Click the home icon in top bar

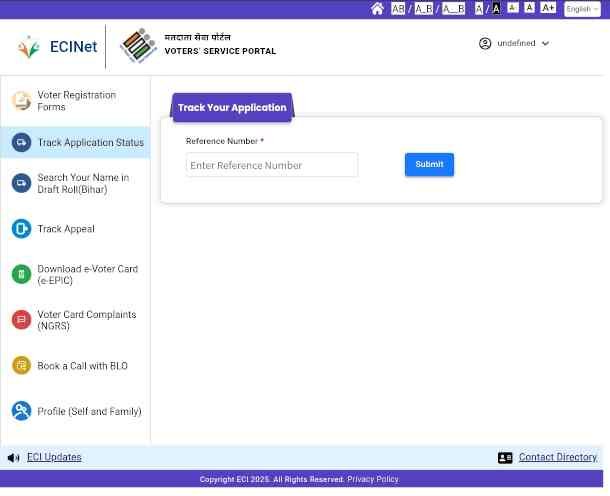point(377,9)
